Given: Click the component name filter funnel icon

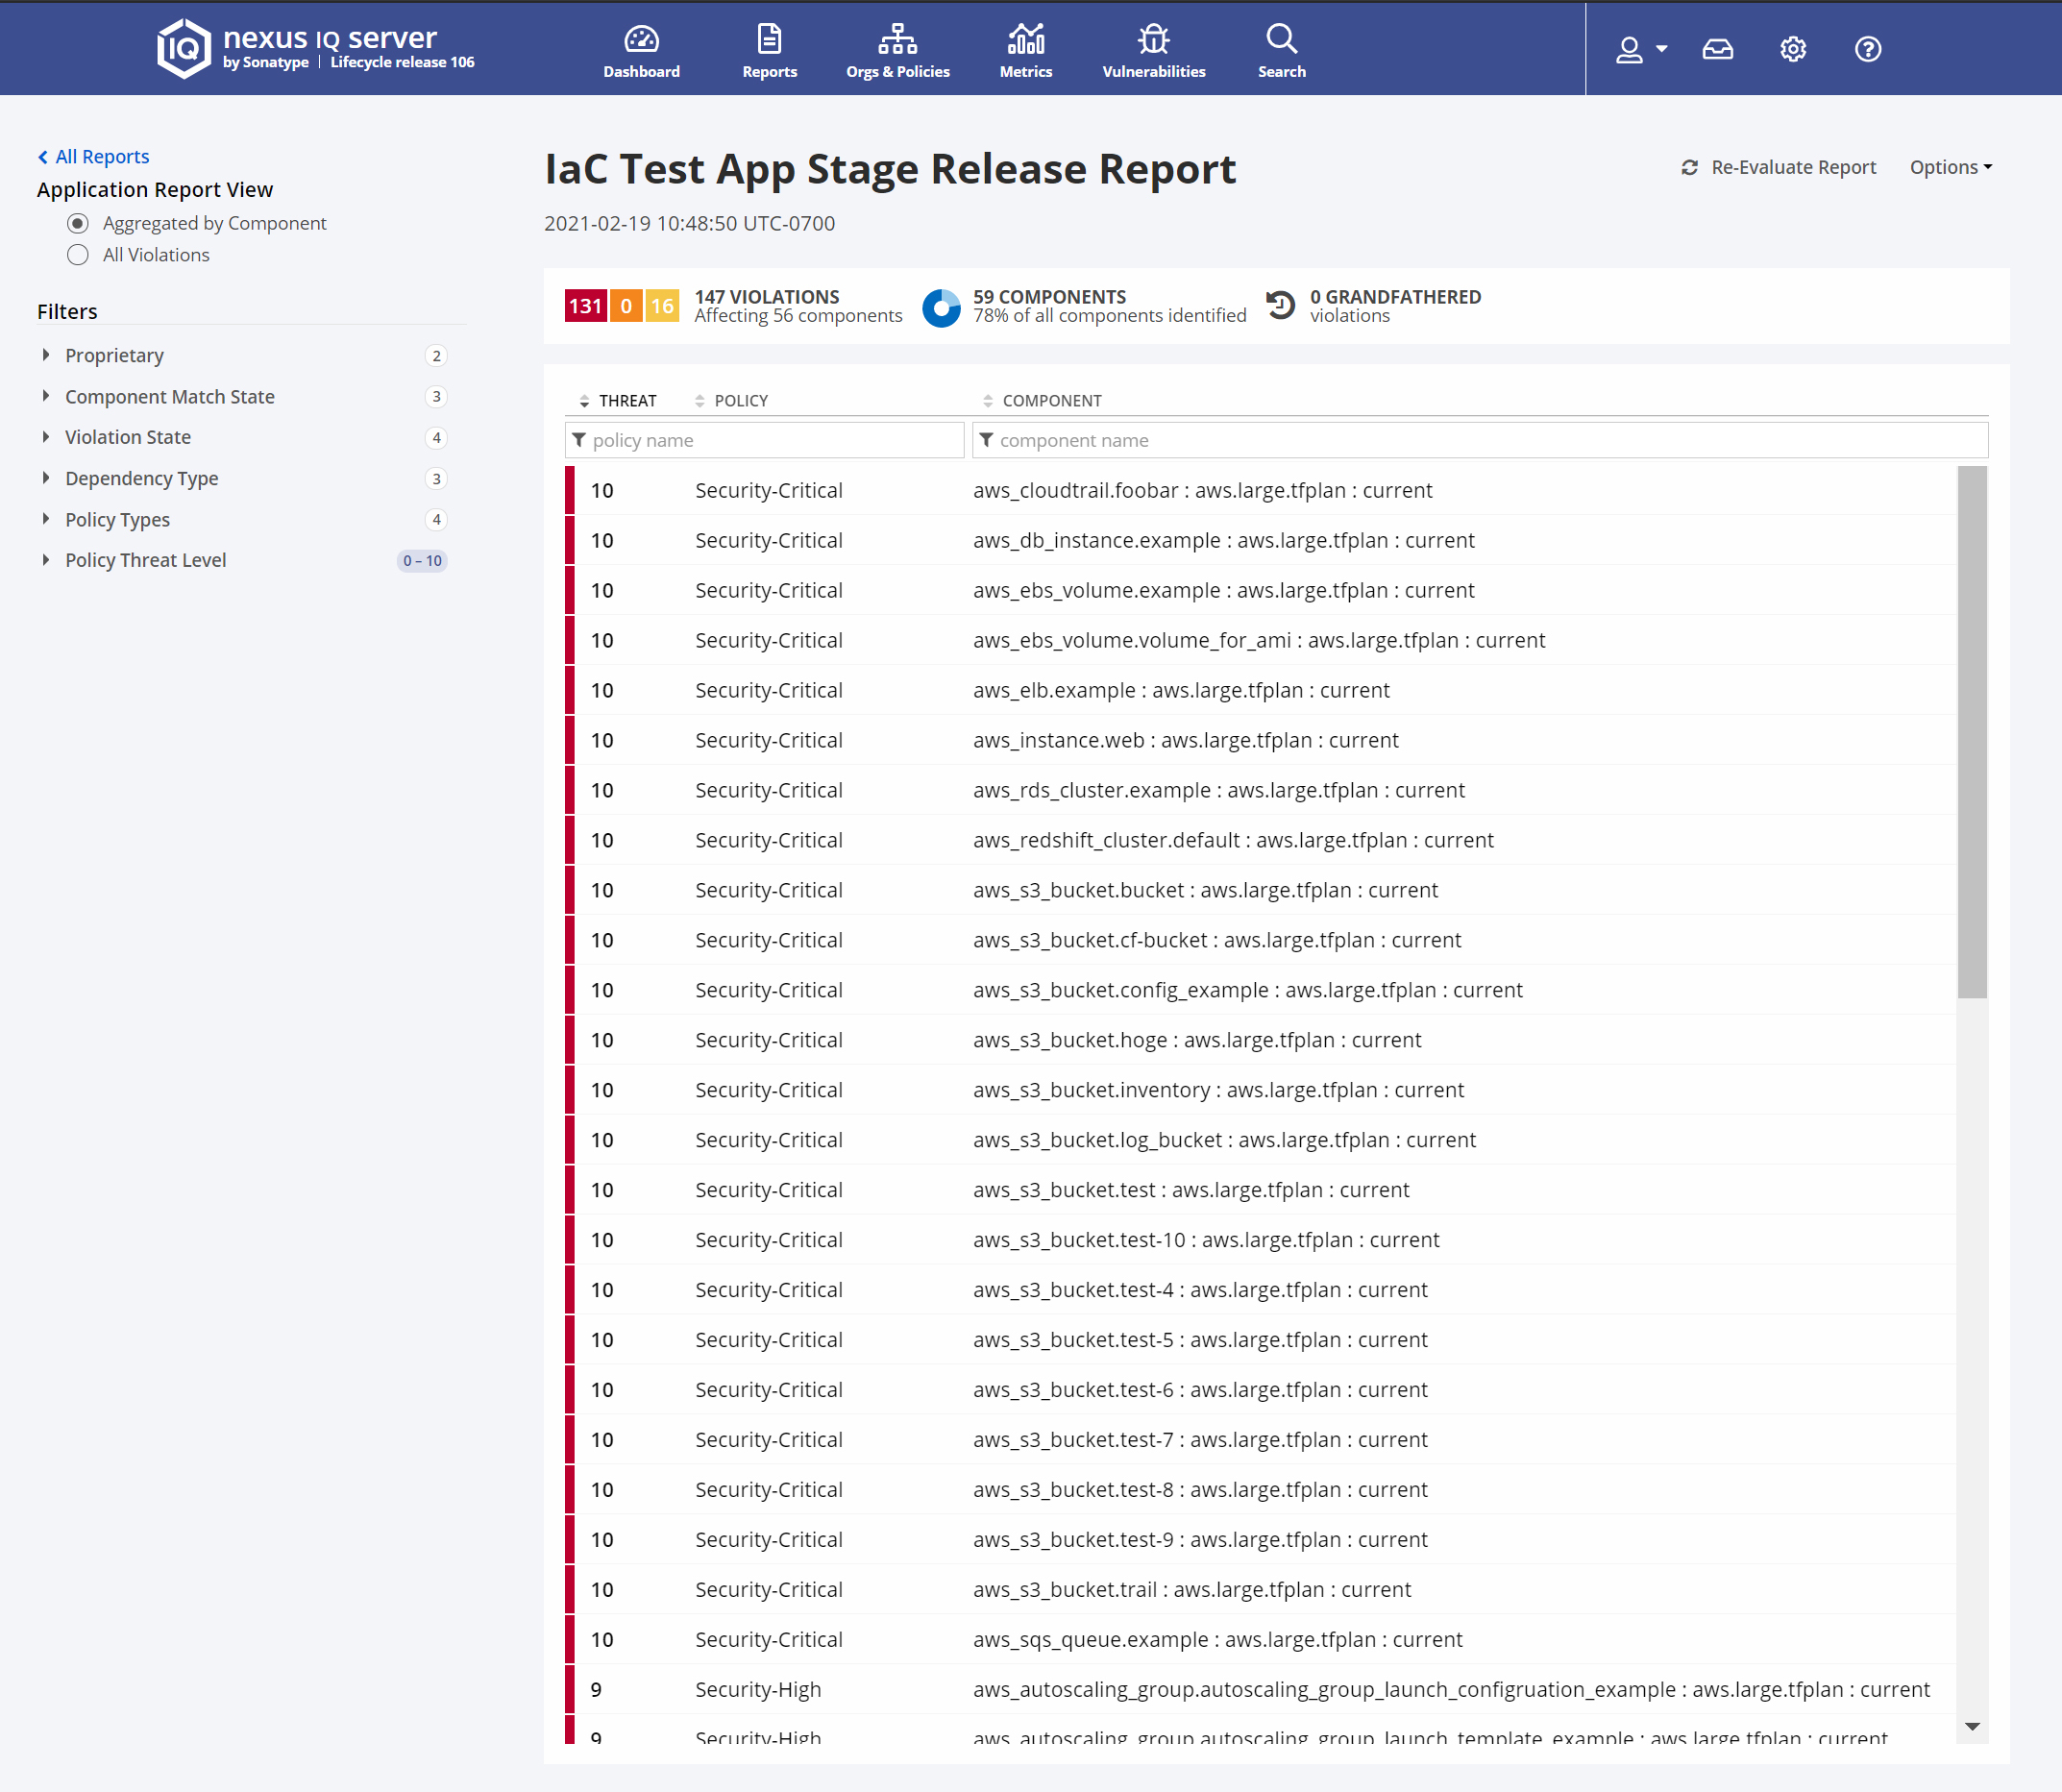Looking at the screenshot, I should [x=986, y=440].
